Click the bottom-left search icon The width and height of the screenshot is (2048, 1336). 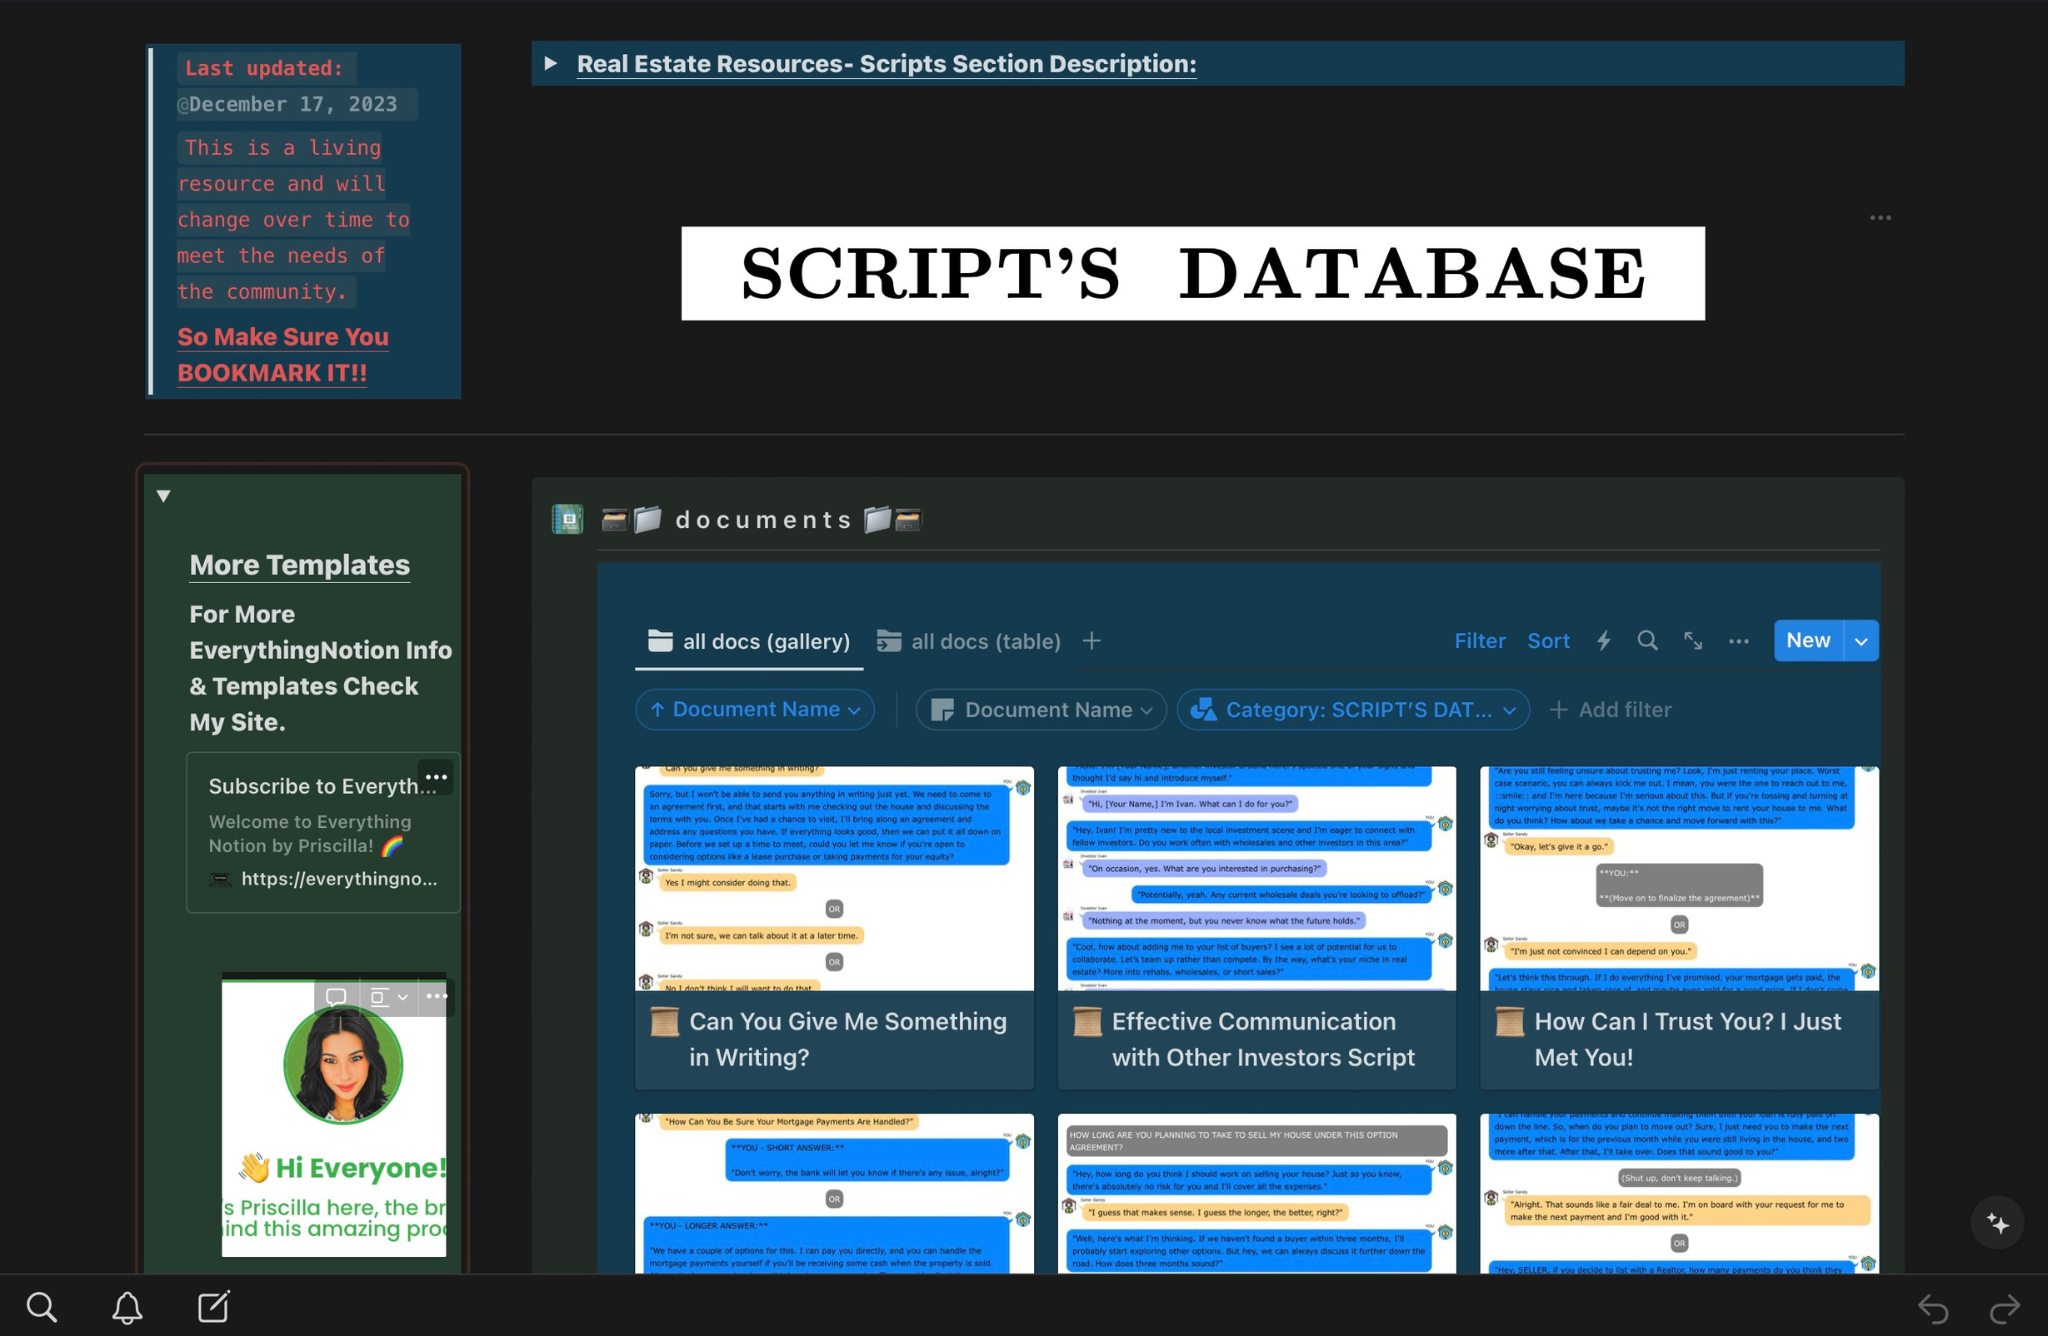point(41,1307)
